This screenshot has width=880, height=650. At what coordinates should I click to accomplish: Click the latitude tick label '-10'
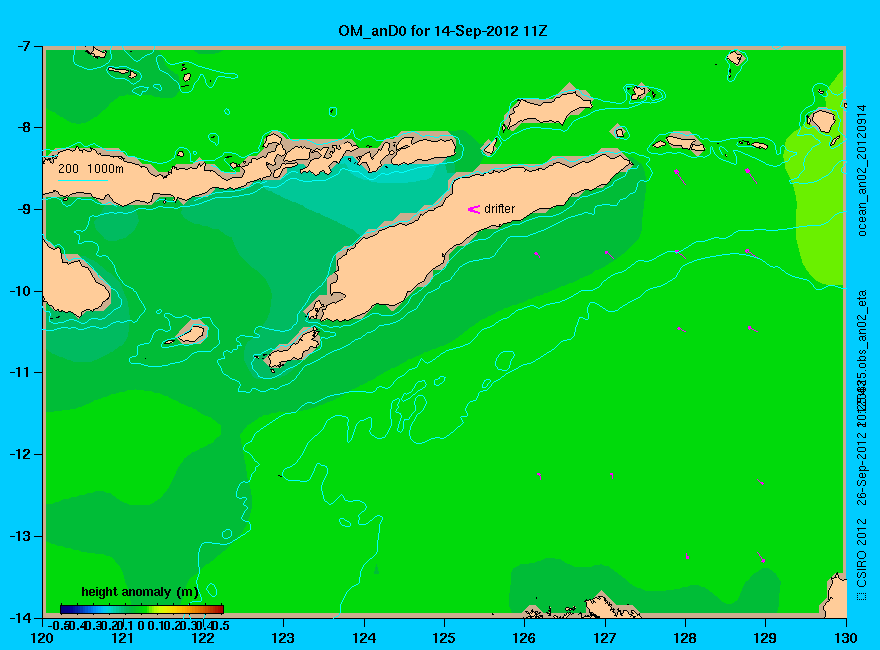pos(20,291)
